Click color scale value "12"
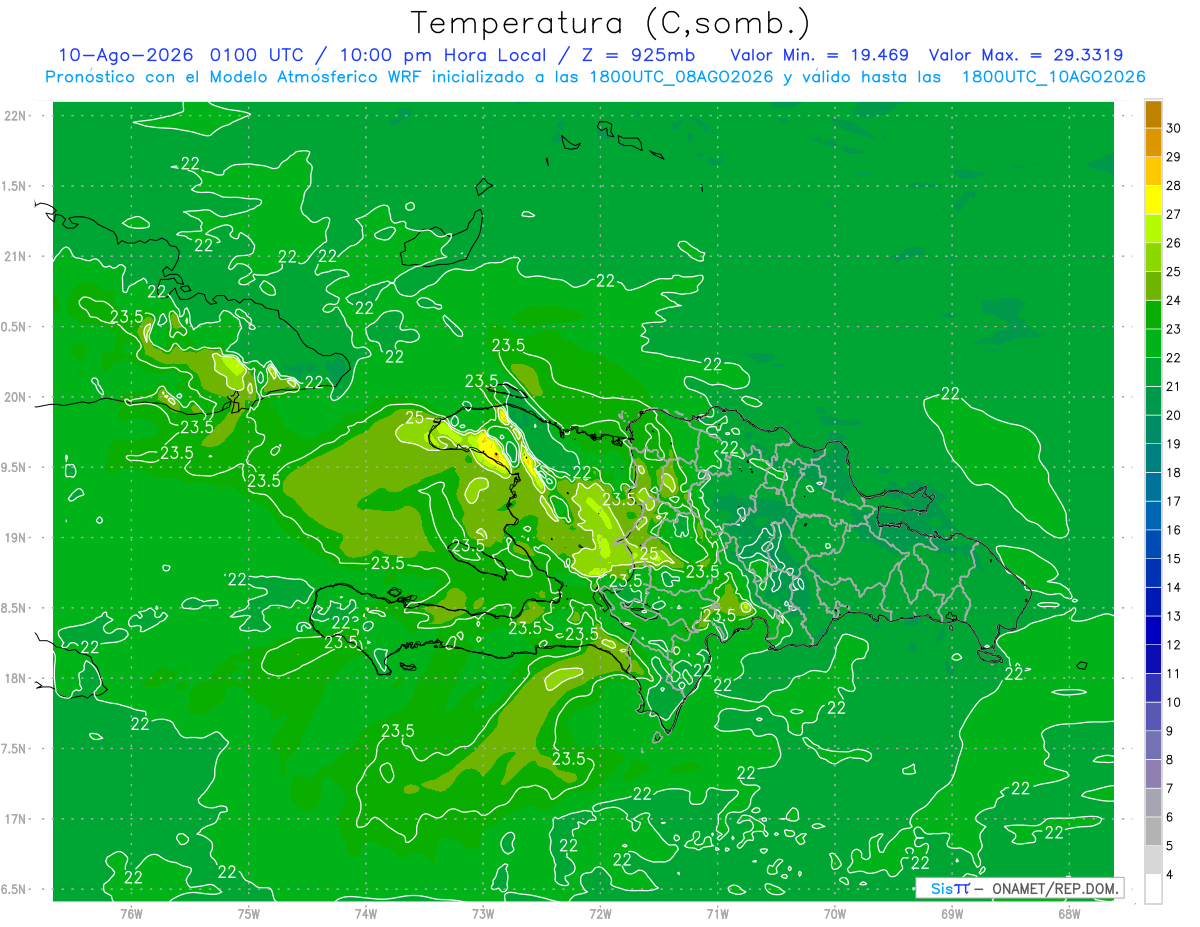The width and height of the screenshot is (1200, 927). point(1174,645)
